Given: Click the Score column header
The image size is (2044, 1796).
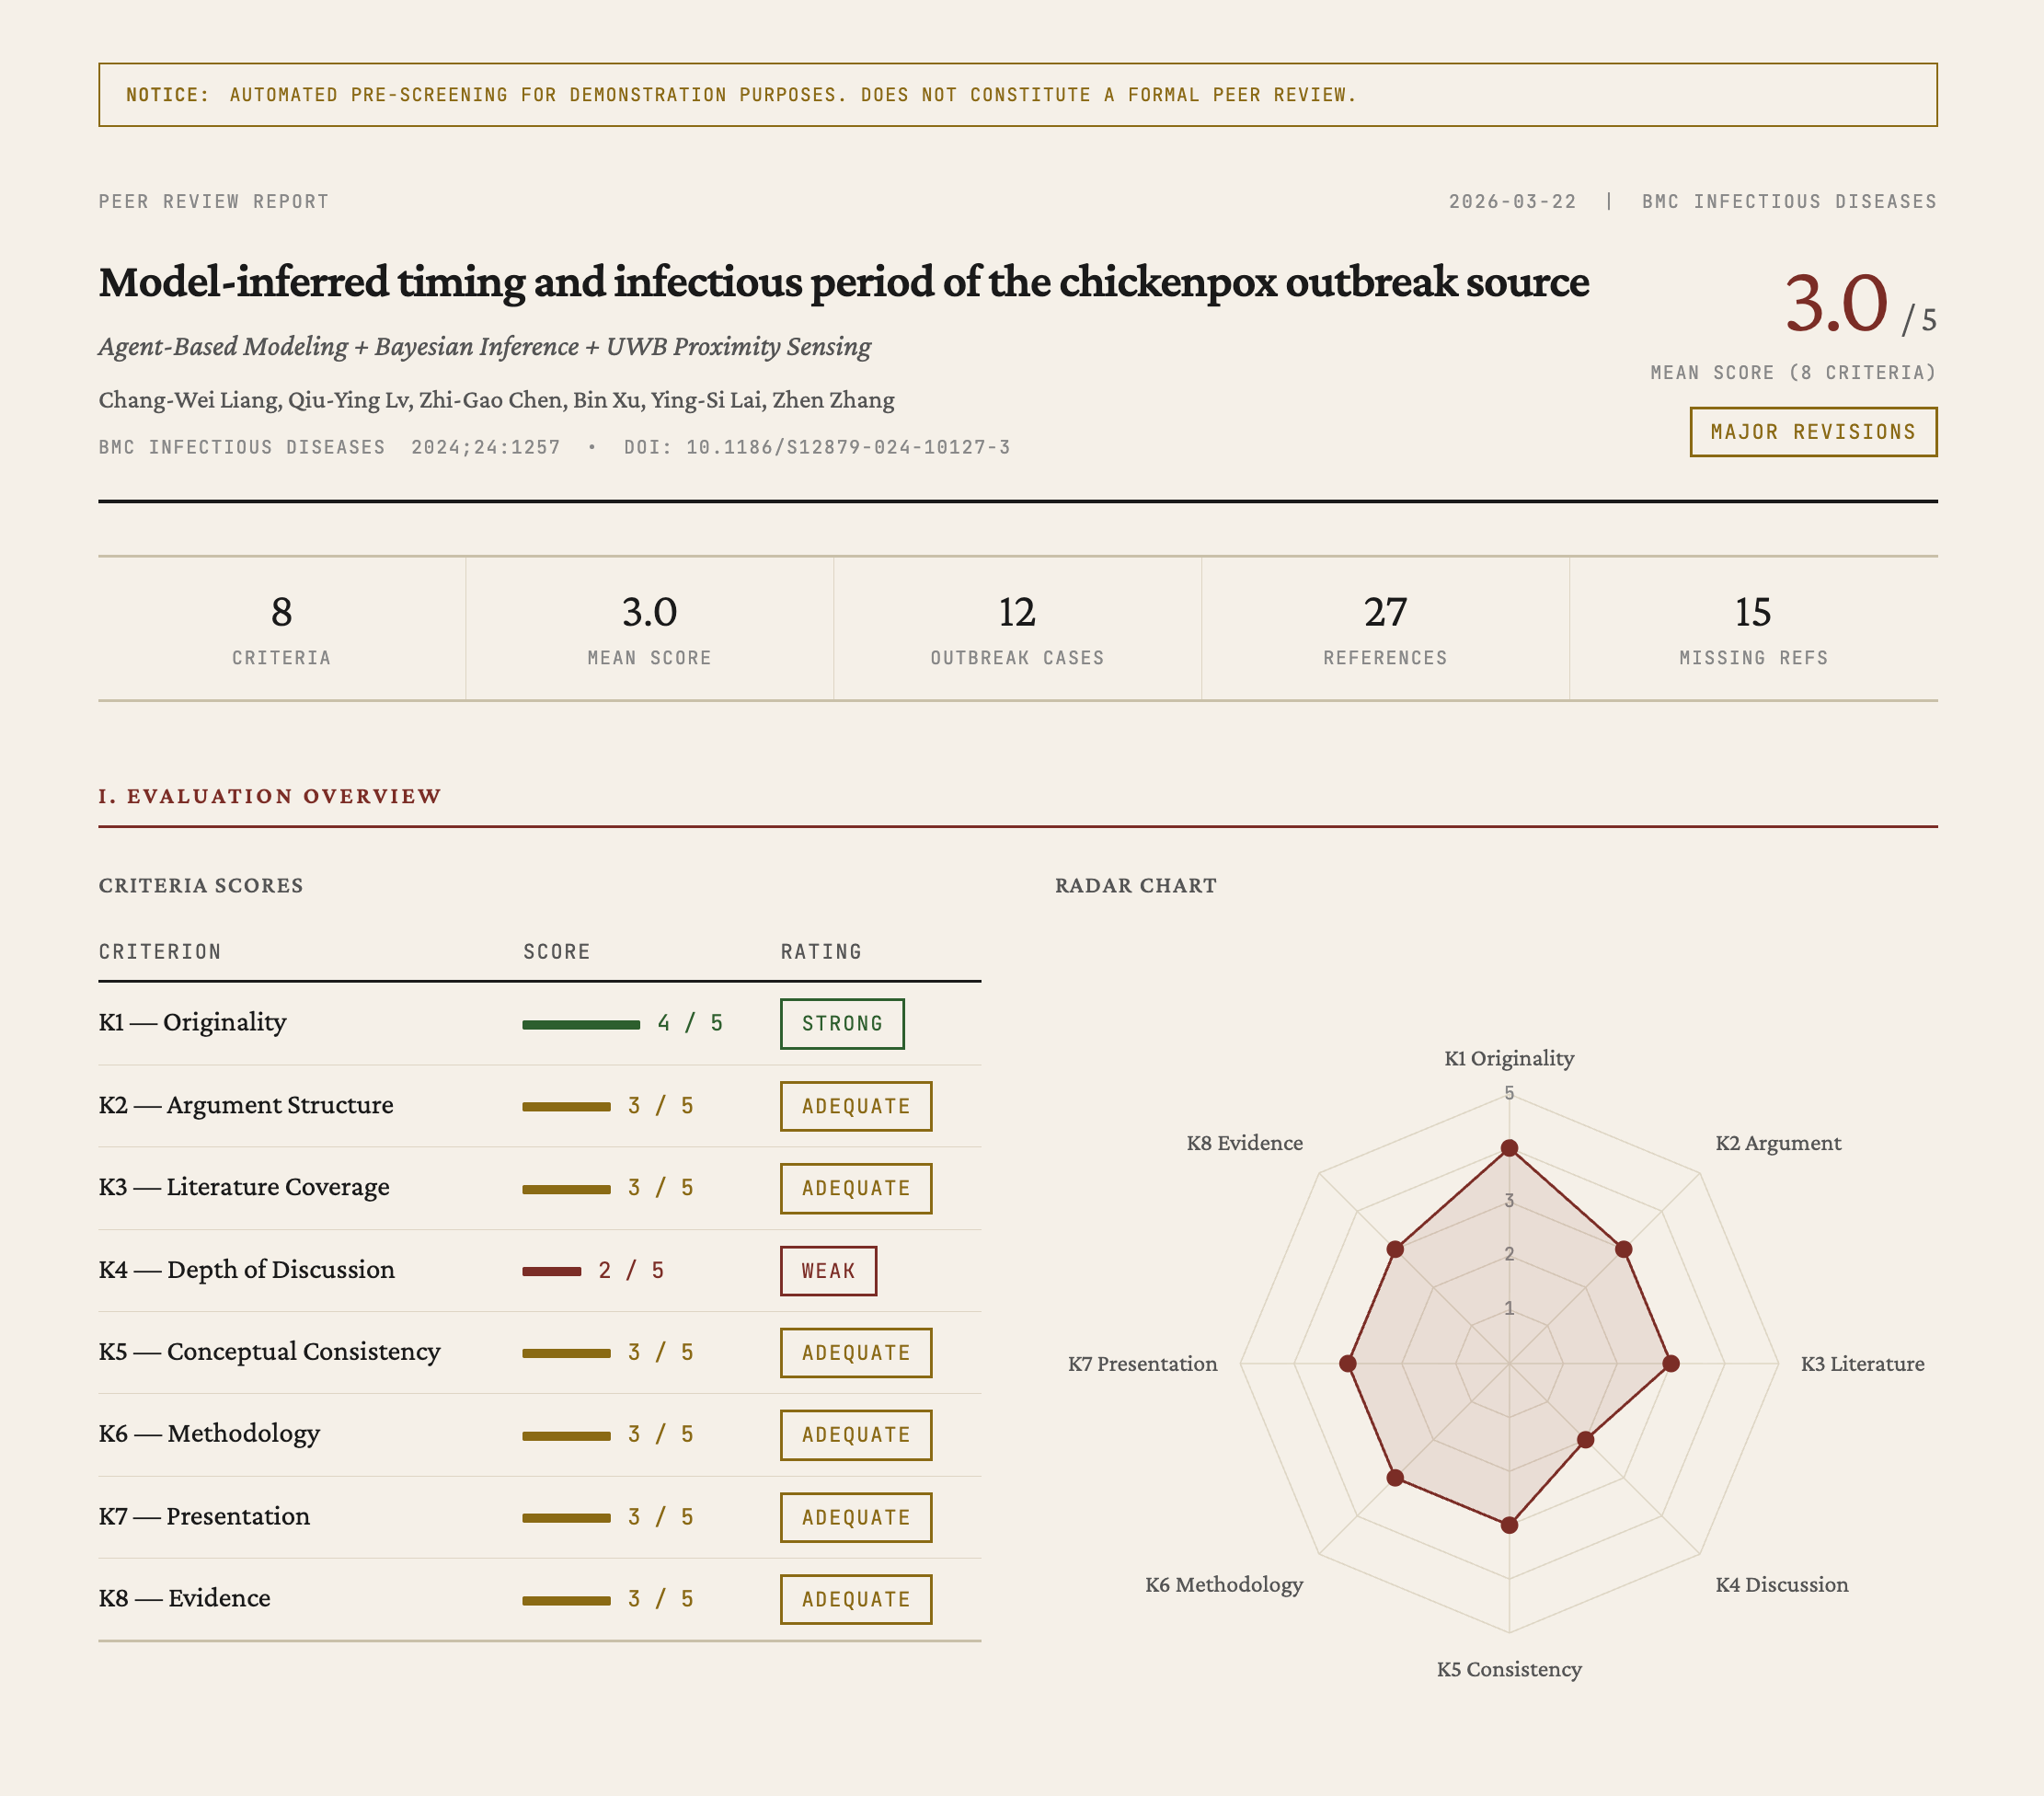Looking at the screenshot, I should (556, 951).
